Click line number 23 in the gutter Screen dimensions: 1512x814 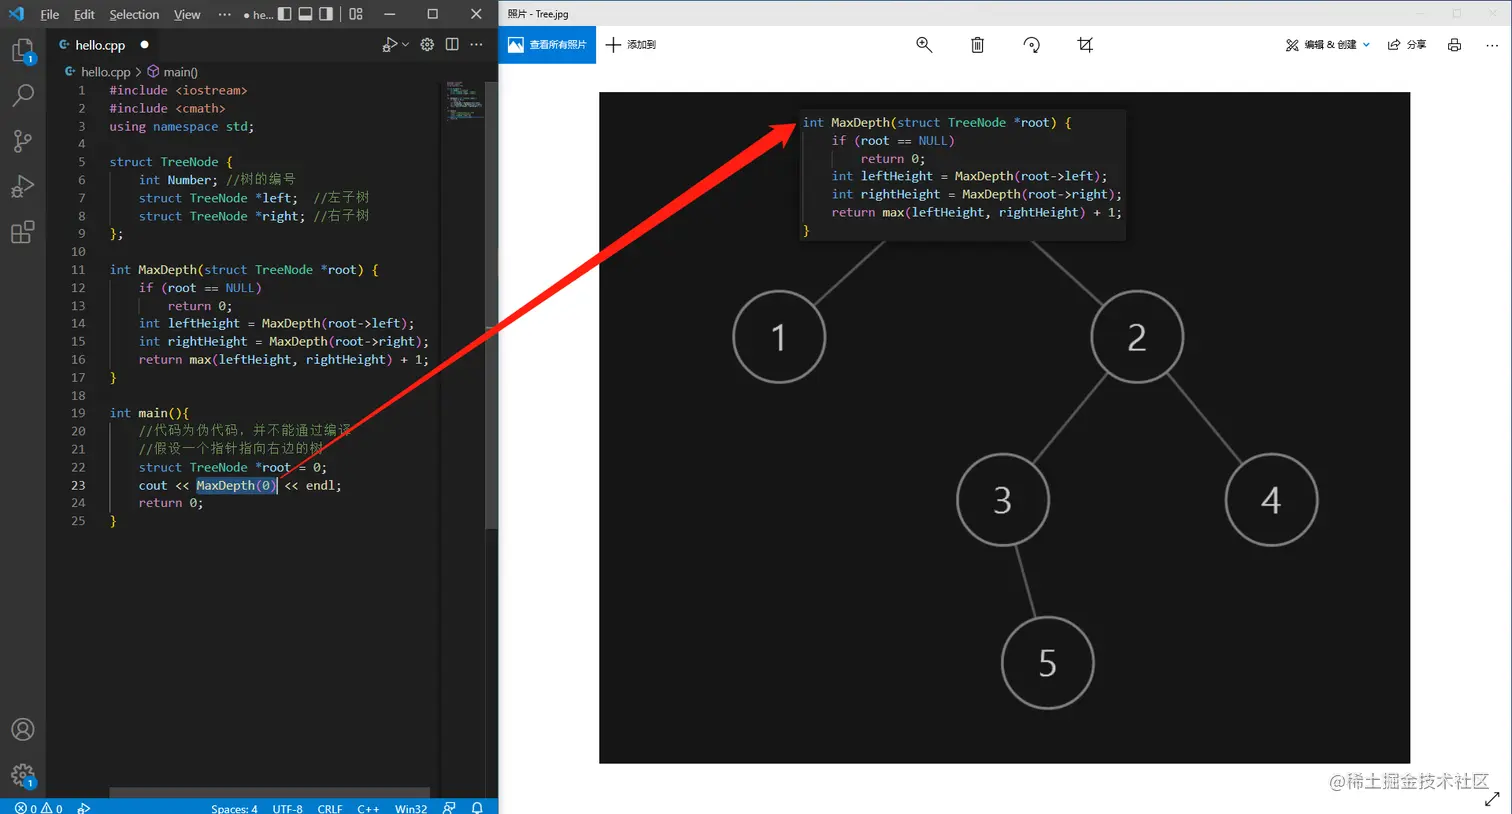click(x=78, y=485)
